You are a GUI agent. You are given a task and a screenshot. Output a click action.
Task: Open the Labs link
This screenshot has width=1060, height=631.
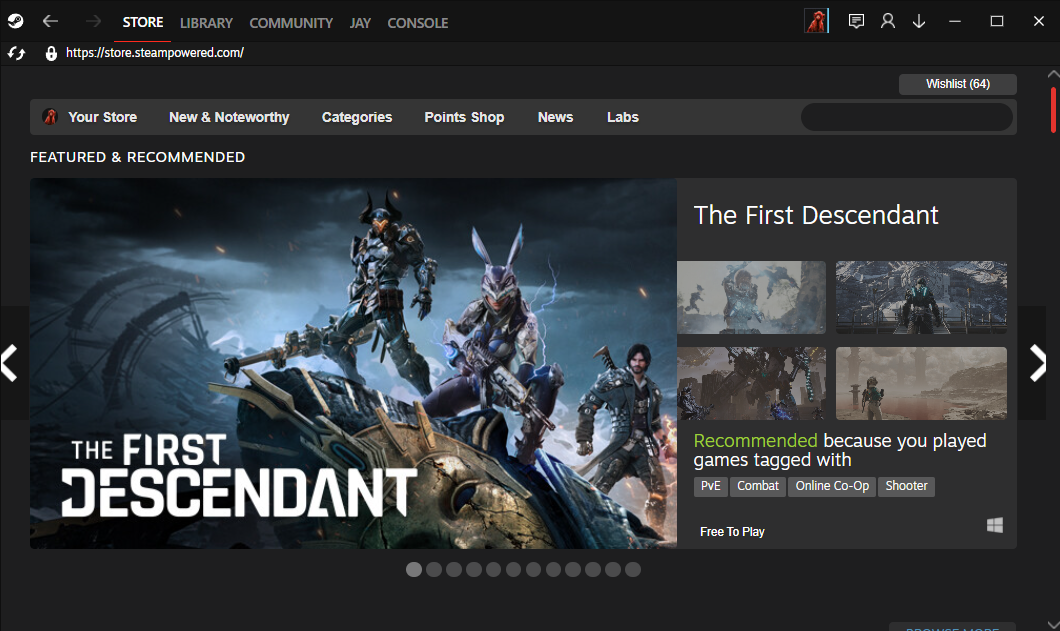click(x=623, y=117)
